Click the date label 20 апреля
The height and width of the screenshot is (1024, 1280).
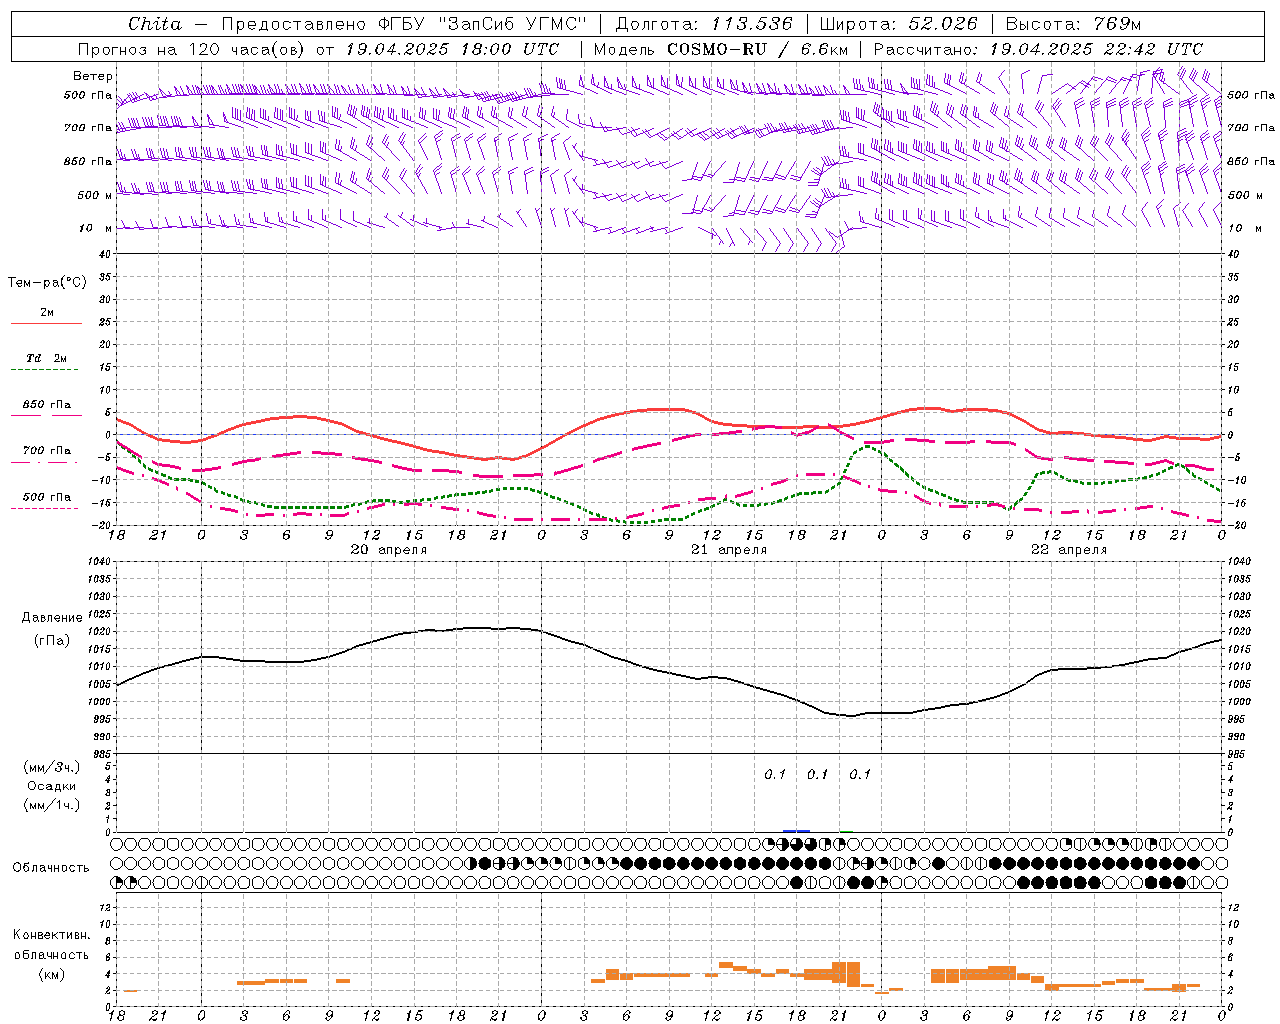click(389, 550)
